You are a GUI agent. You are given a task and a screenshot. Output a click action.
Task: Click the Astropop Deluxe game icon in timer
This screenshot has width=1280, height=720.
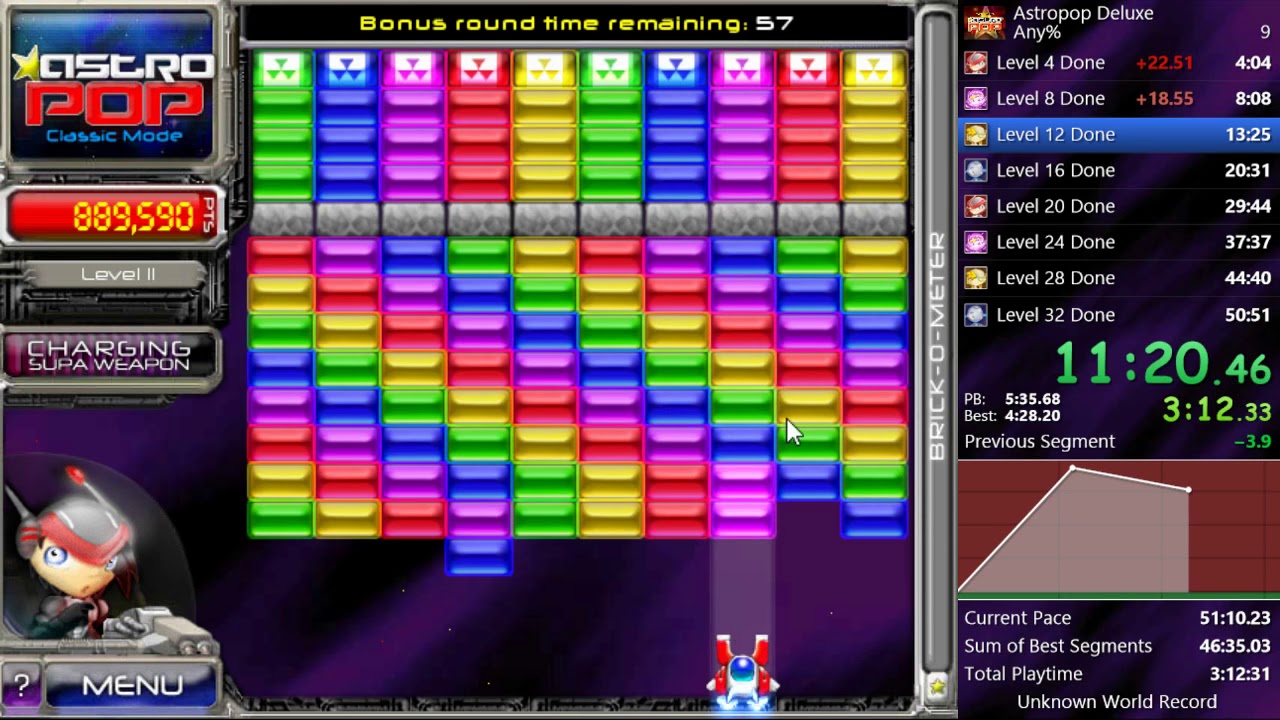(984, 22)
